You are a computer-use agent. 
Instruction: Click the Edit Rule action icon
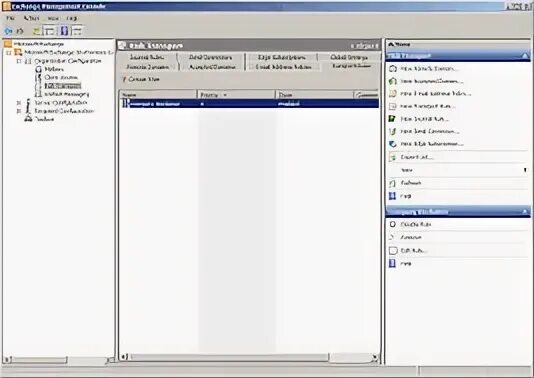pos(393,251)
